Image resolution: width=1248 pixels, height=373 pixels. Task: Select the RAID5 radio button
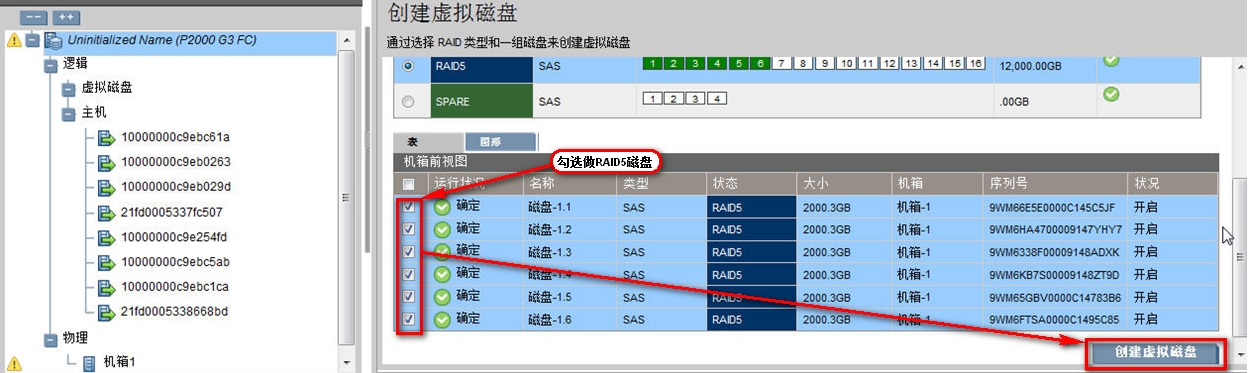pyautogui.click(x=407, y=66)
